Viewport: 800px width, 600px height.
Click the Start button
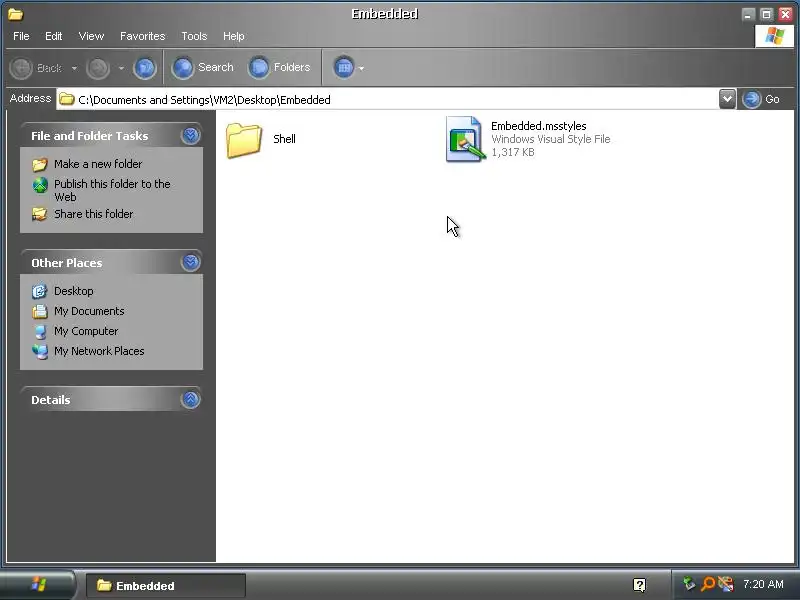(x=38, y=585)
